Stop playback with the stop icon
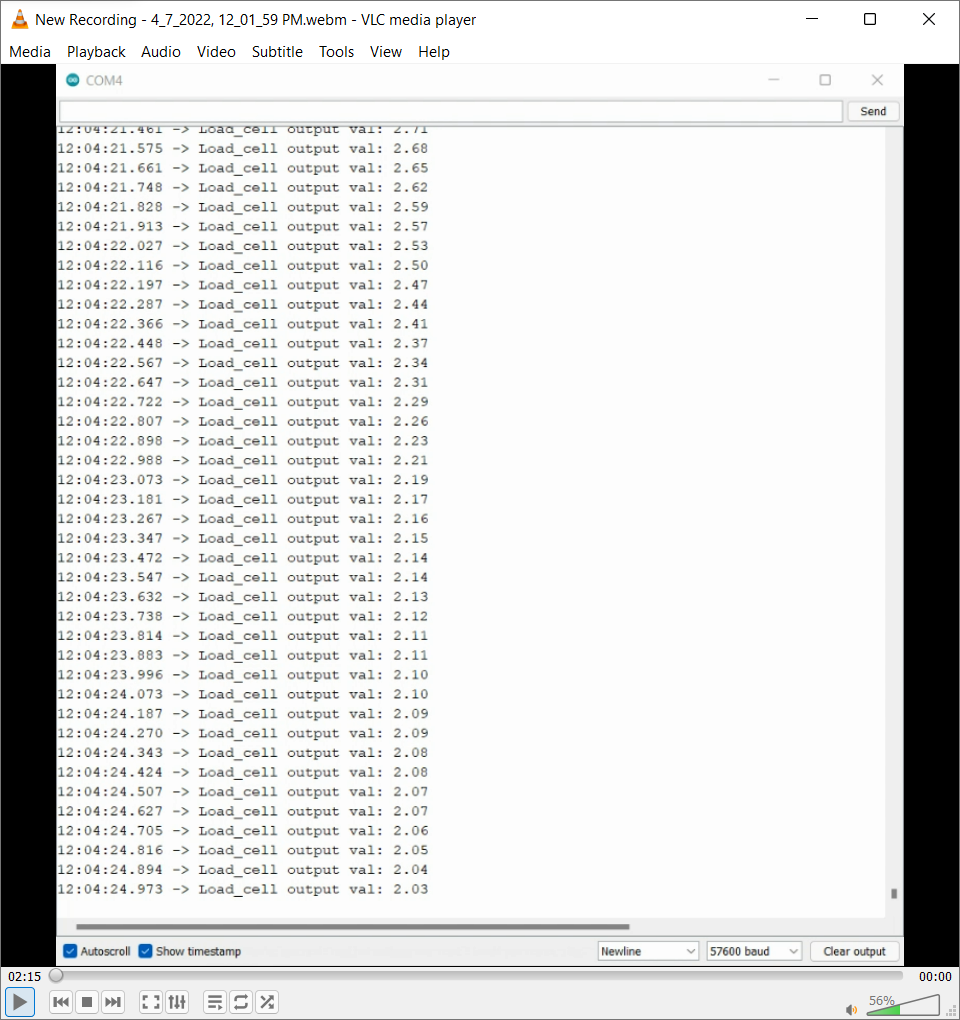Viewport: 960px width, 1020px height. click(x=86, y=1001)
